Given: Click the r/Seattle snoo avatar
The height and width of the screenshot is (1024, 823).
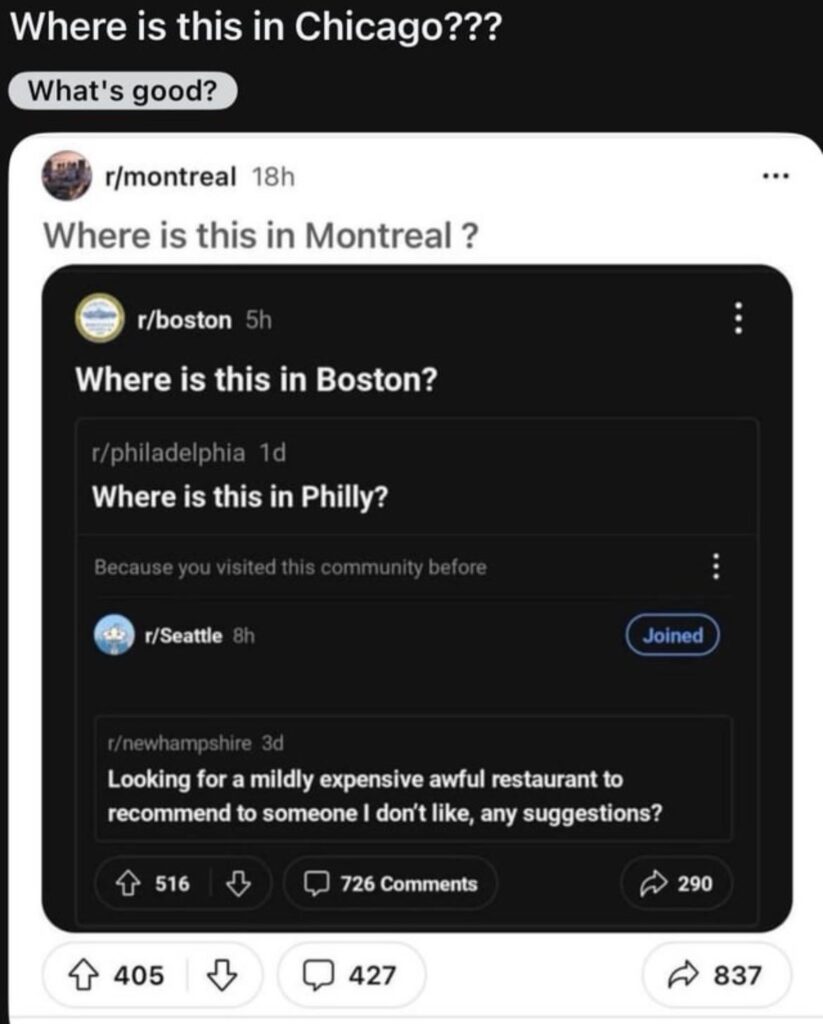Looking at the screenshot, I should coord(115,636).
